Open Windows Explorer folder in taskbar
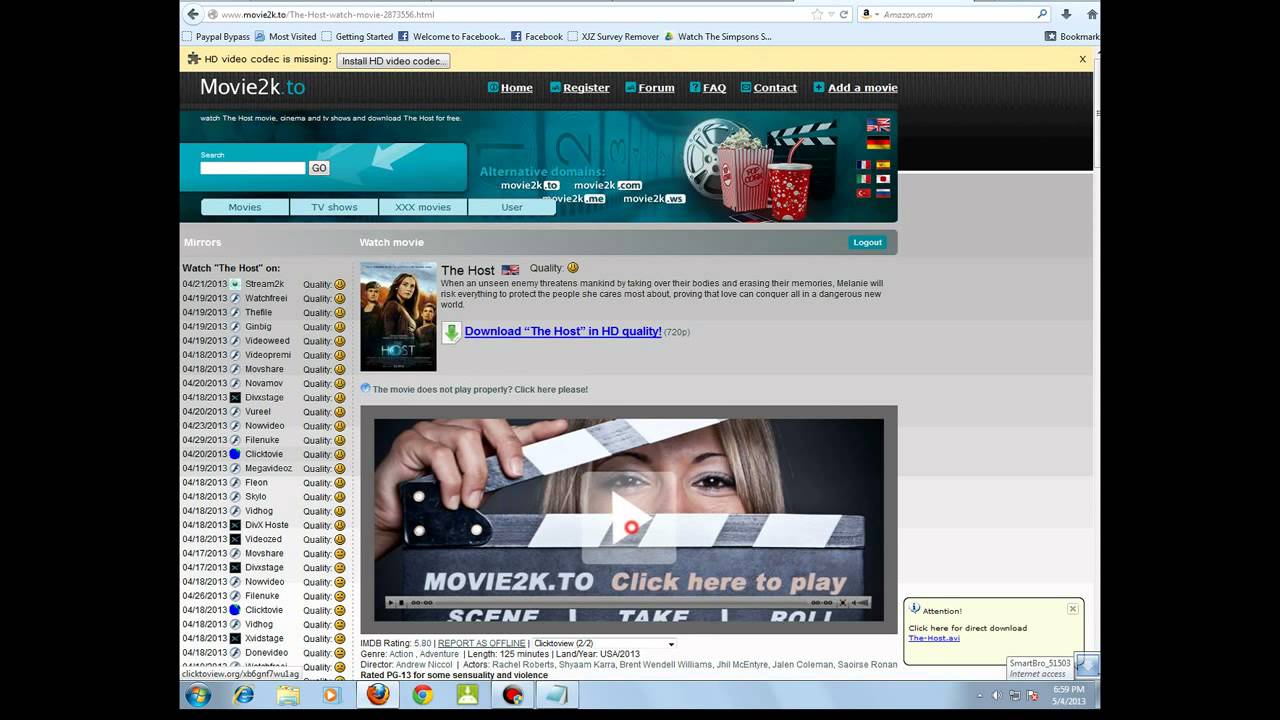The height and width of the screenshot is (720, 1280). click(288, 695)
